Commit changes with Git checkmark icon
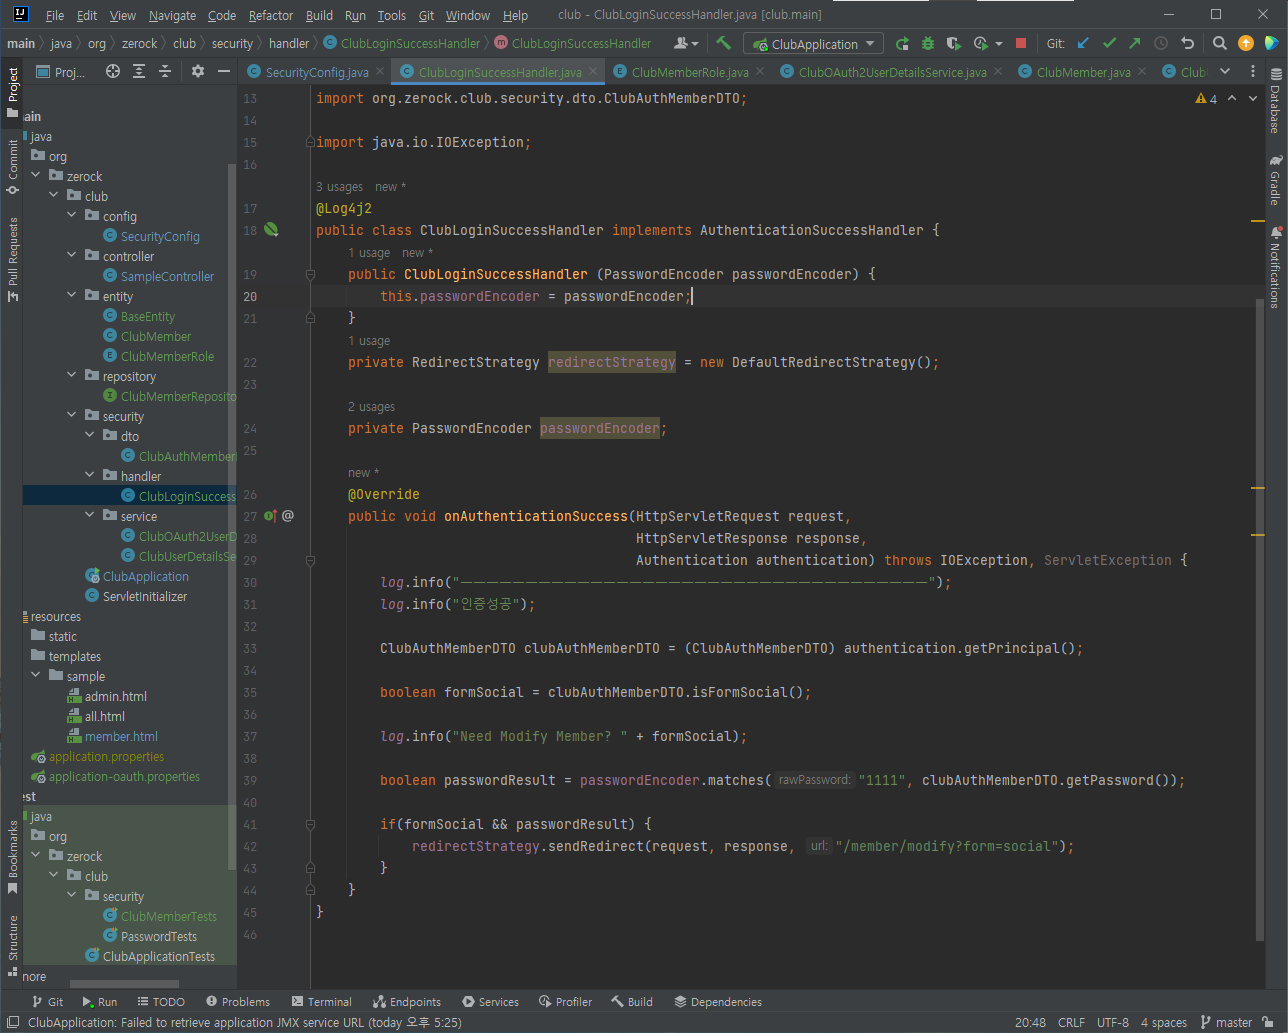Image resolution: width=1288 pixels, height=1033 pixels. (x=1109, y=44)
